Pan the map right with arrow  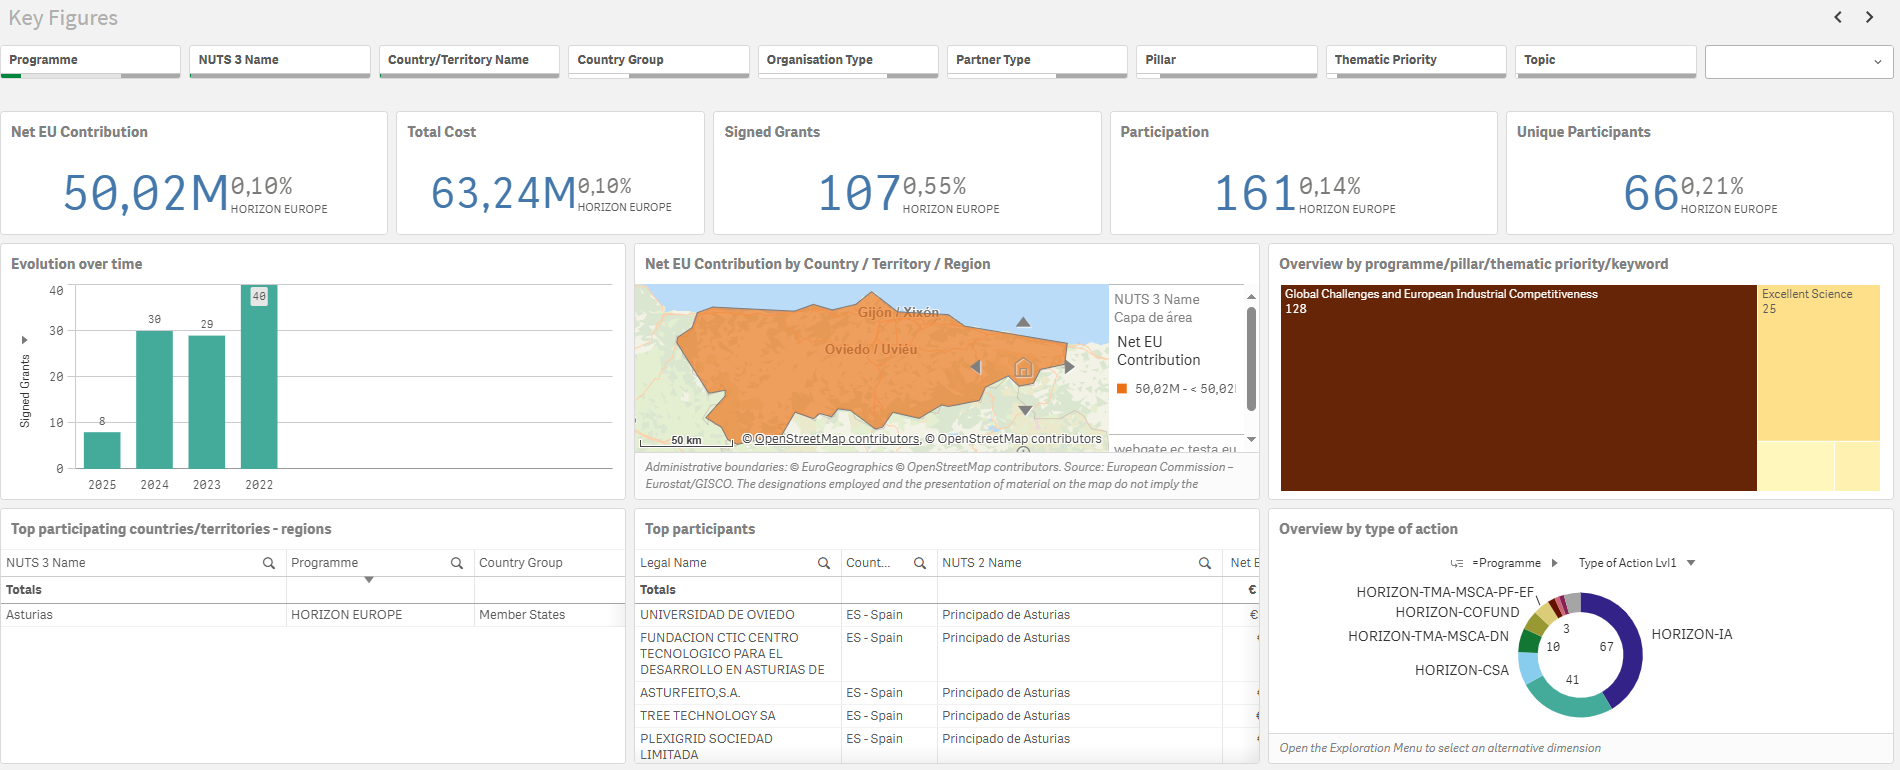(x=1069, y=367)
